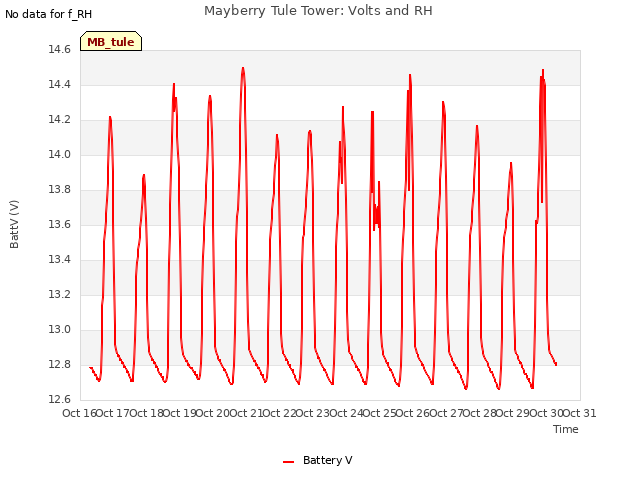Screen dimensions: 640x480
Task: Click the 13.0 y-axis tick value
Action: [x=60, y=330]
